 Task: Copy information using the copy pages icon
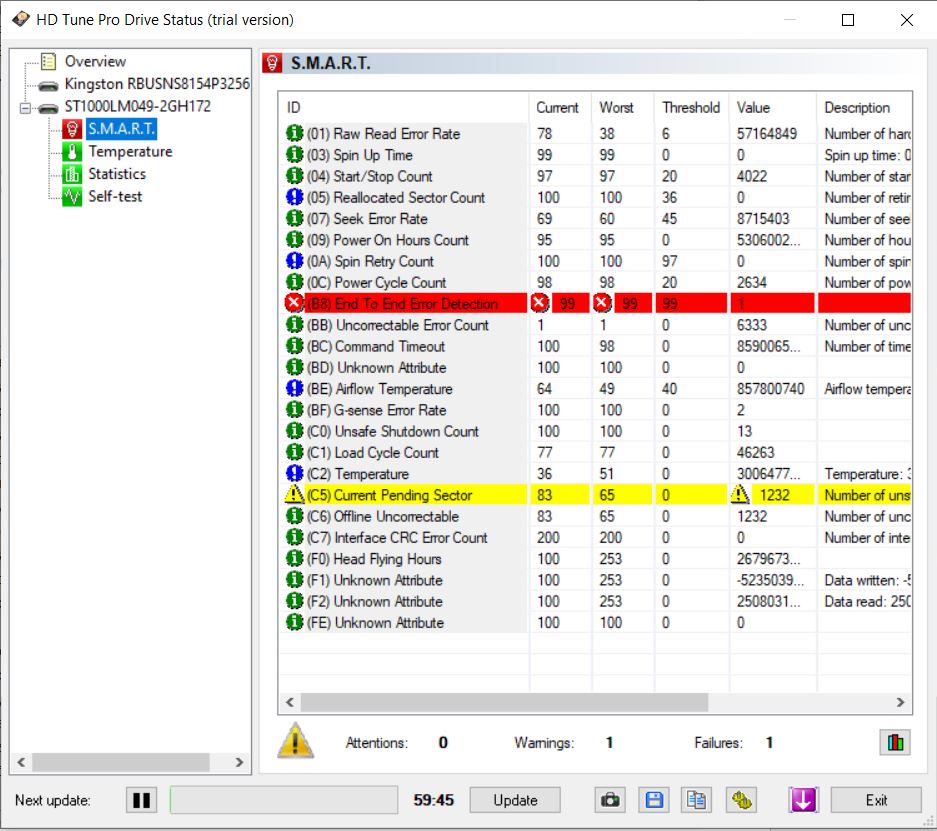coord(696,800)
